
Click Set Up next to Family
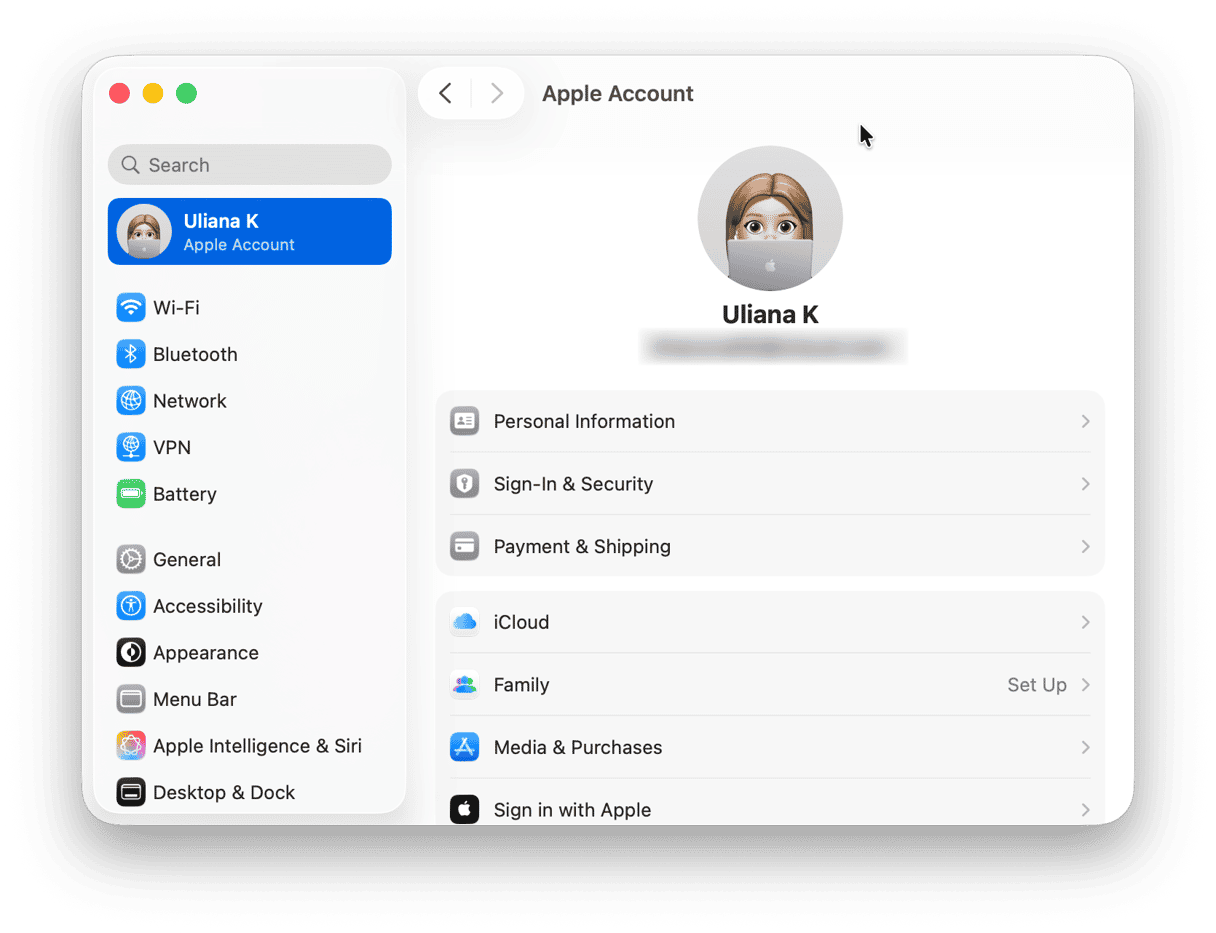(x=1037, y=685)
